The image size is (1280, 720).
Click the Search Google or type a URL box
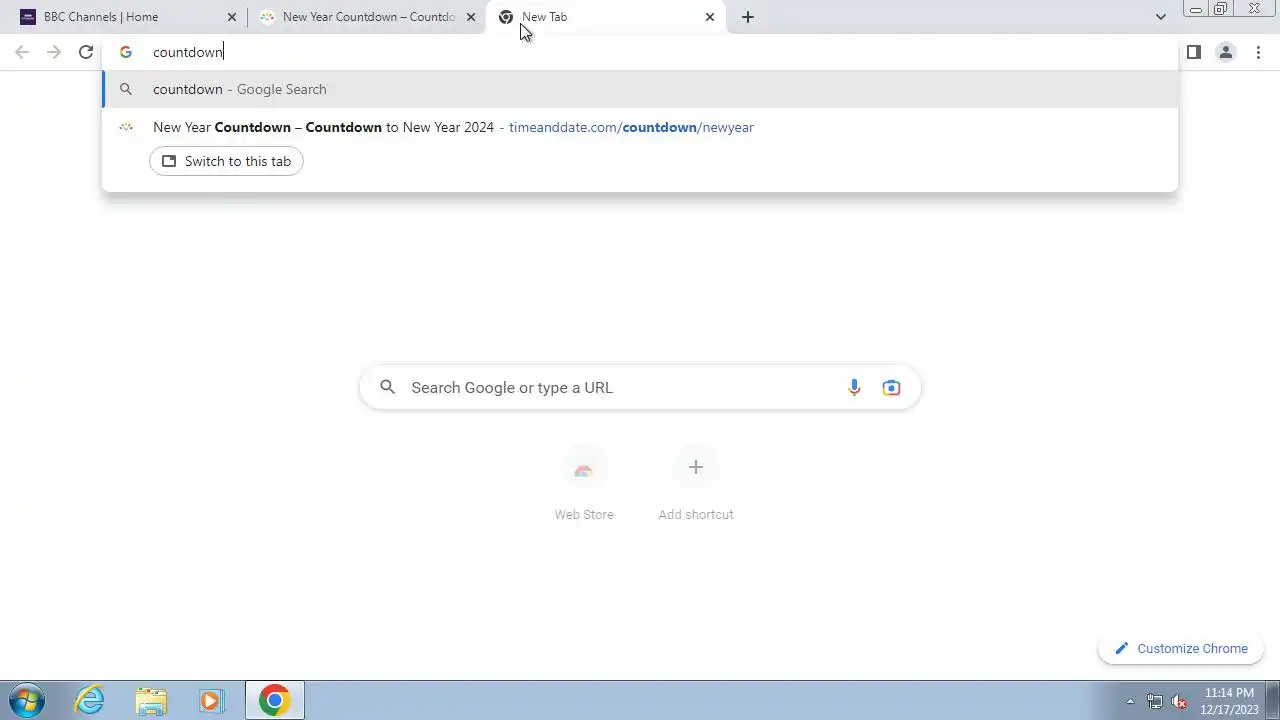(x=640, y=388)
